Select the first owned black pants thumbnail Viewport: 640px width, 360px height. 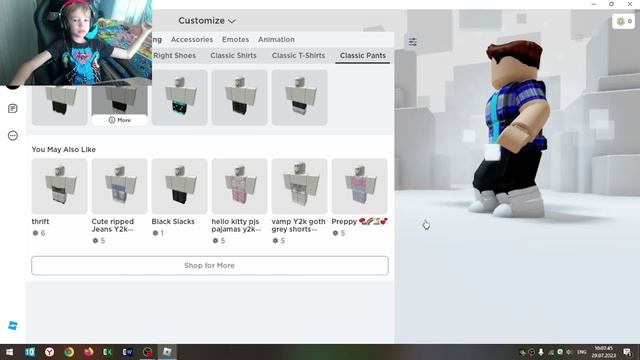[60, 105]
